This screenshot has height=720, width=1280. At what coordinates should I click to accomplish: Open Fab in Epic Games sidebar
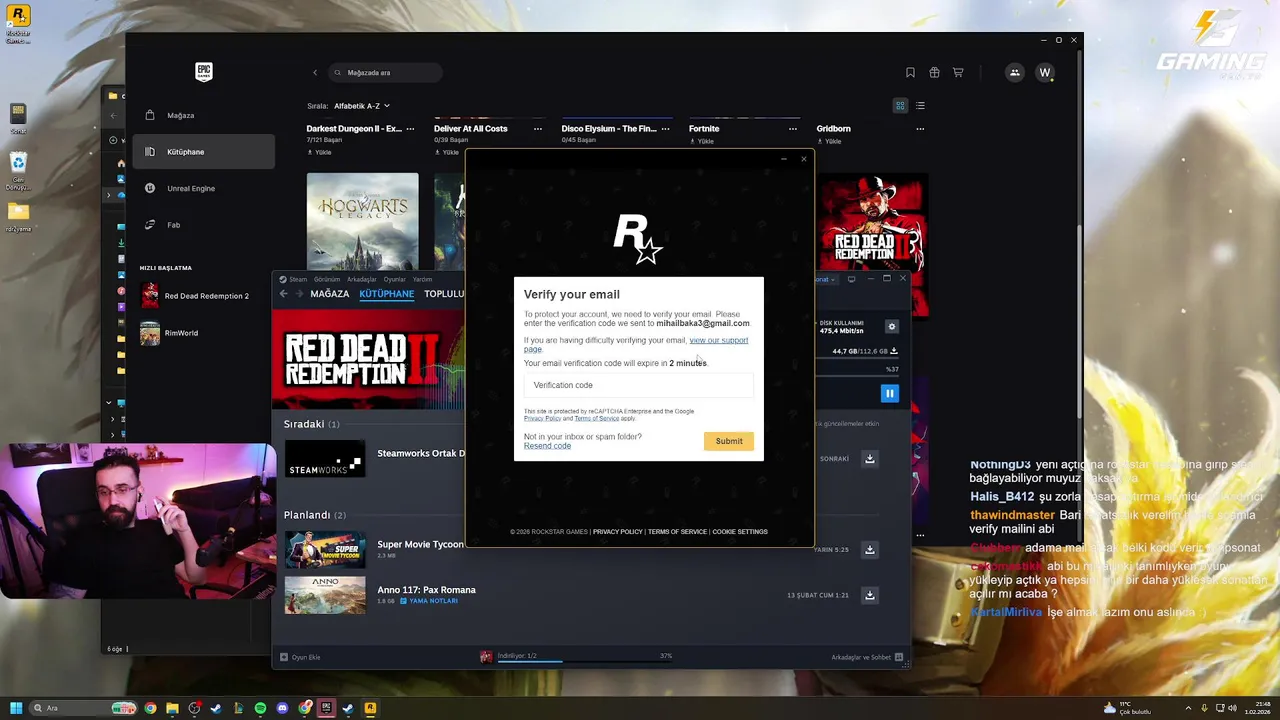tap(203, 225)
